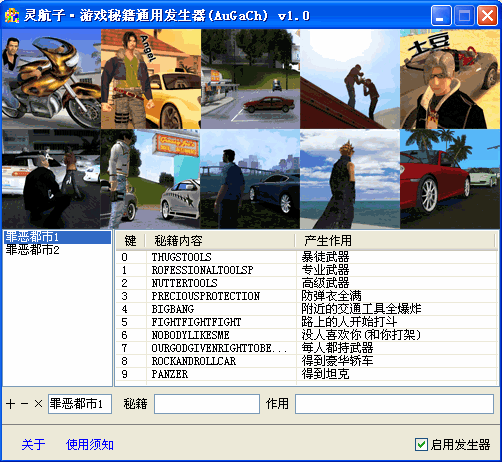Screen dimensions: 502x462
Task: Click the spiky-haired figure by sea thumbnail
Action: [x=350, y=179]
